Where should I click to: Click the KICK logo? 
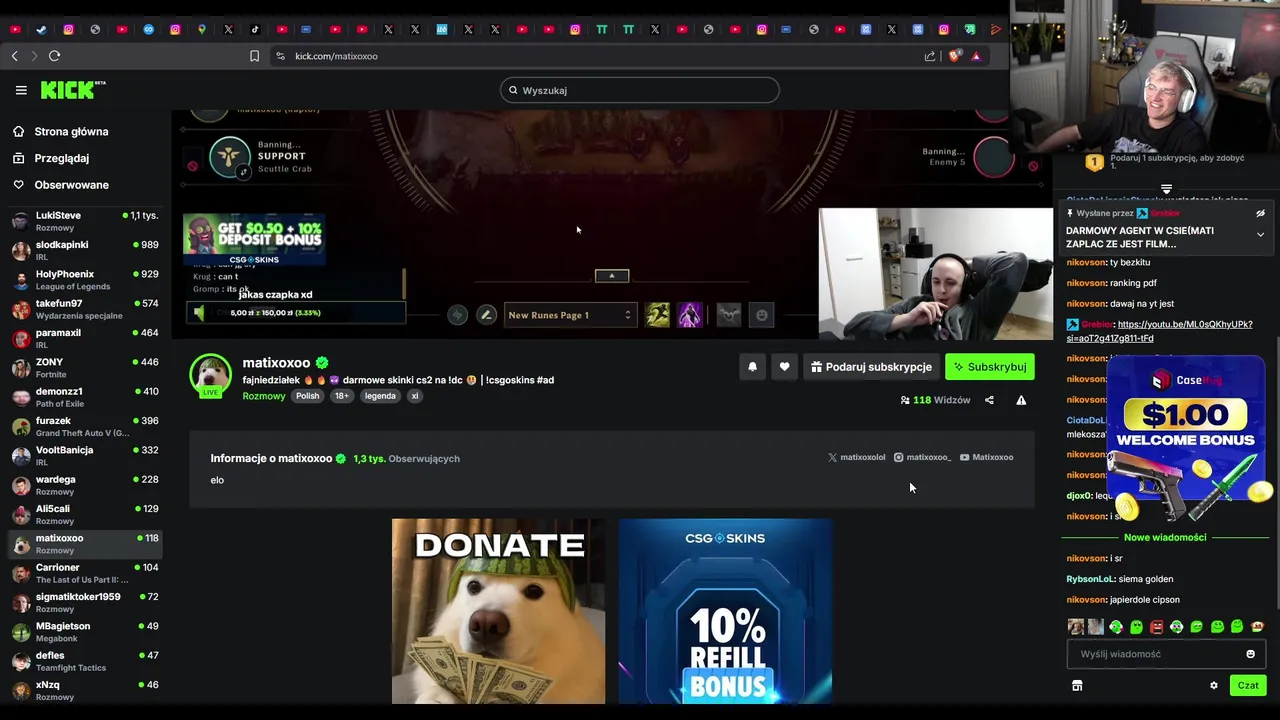tap(73, 90)
